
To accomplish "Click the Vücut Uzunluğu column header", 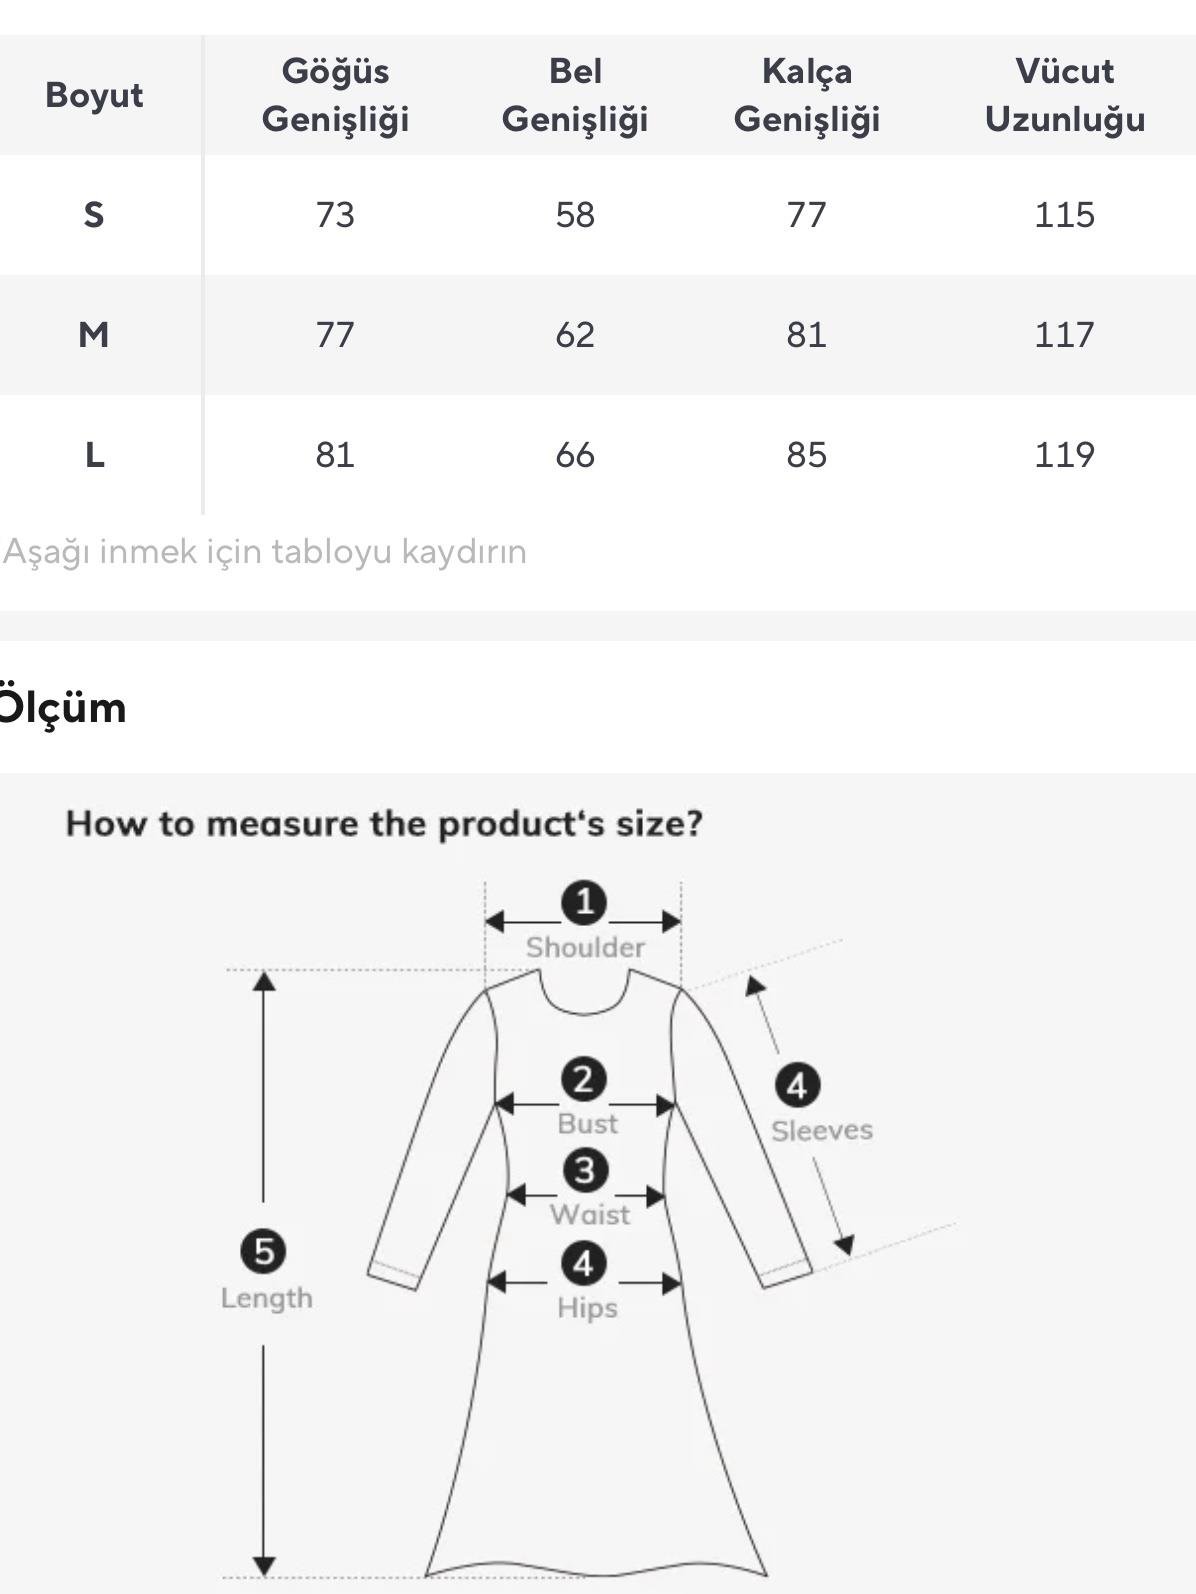I will point(1064,95).
